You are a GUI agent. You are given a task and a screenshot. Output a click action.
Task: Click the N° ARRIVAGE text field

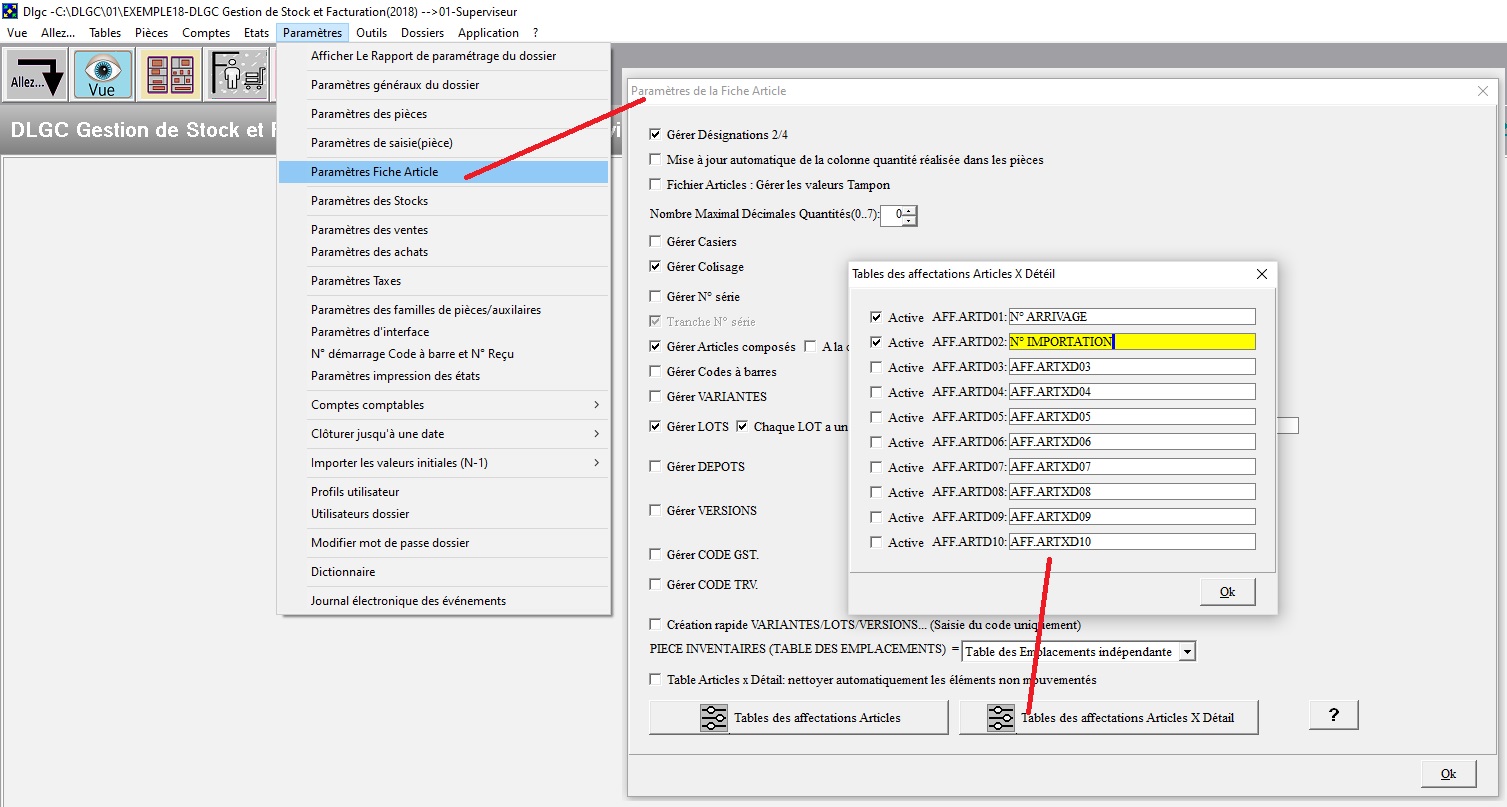pyautogui.click(x=1132, y=317)
